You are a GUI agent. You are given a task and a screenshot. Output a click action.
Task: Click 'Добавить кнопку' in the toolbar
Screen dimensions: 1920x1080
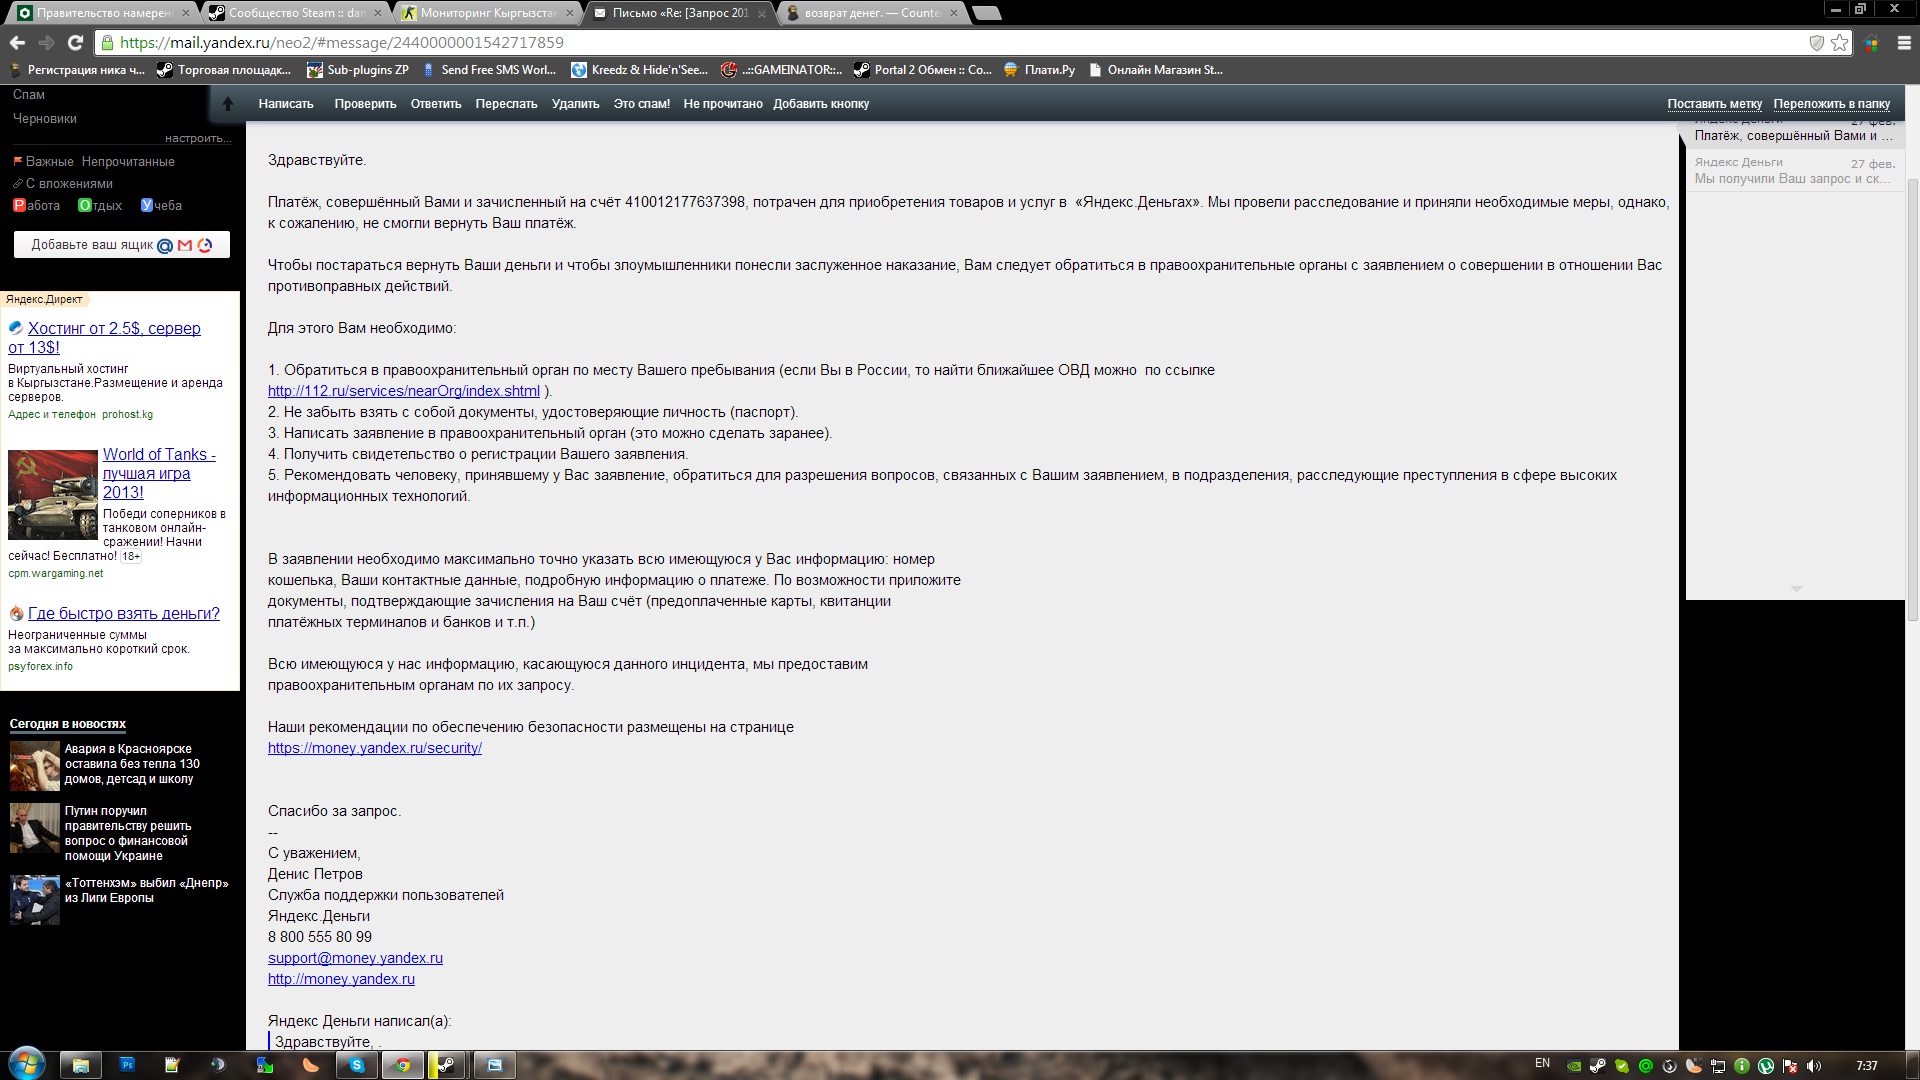click(821, 104)
